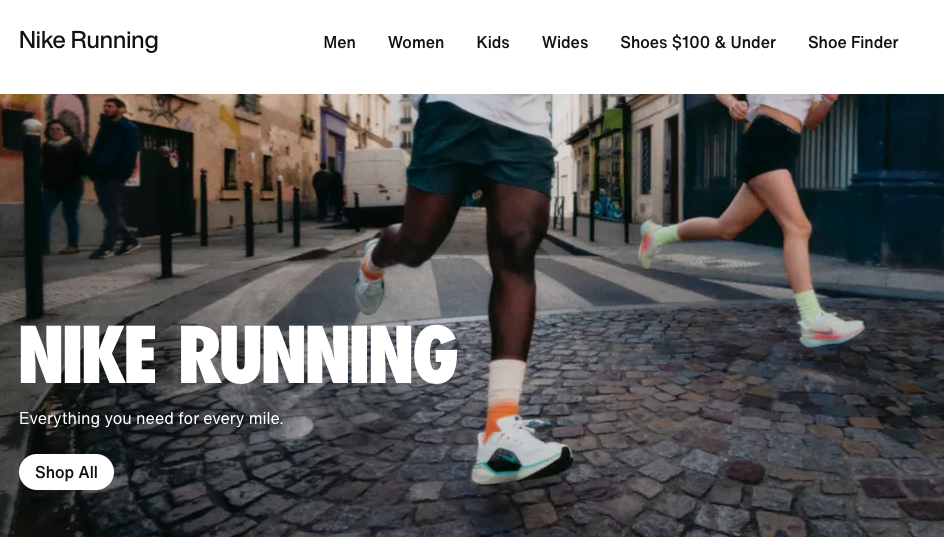Go to the Kids section
944x537 pixels.
point(493,43)
